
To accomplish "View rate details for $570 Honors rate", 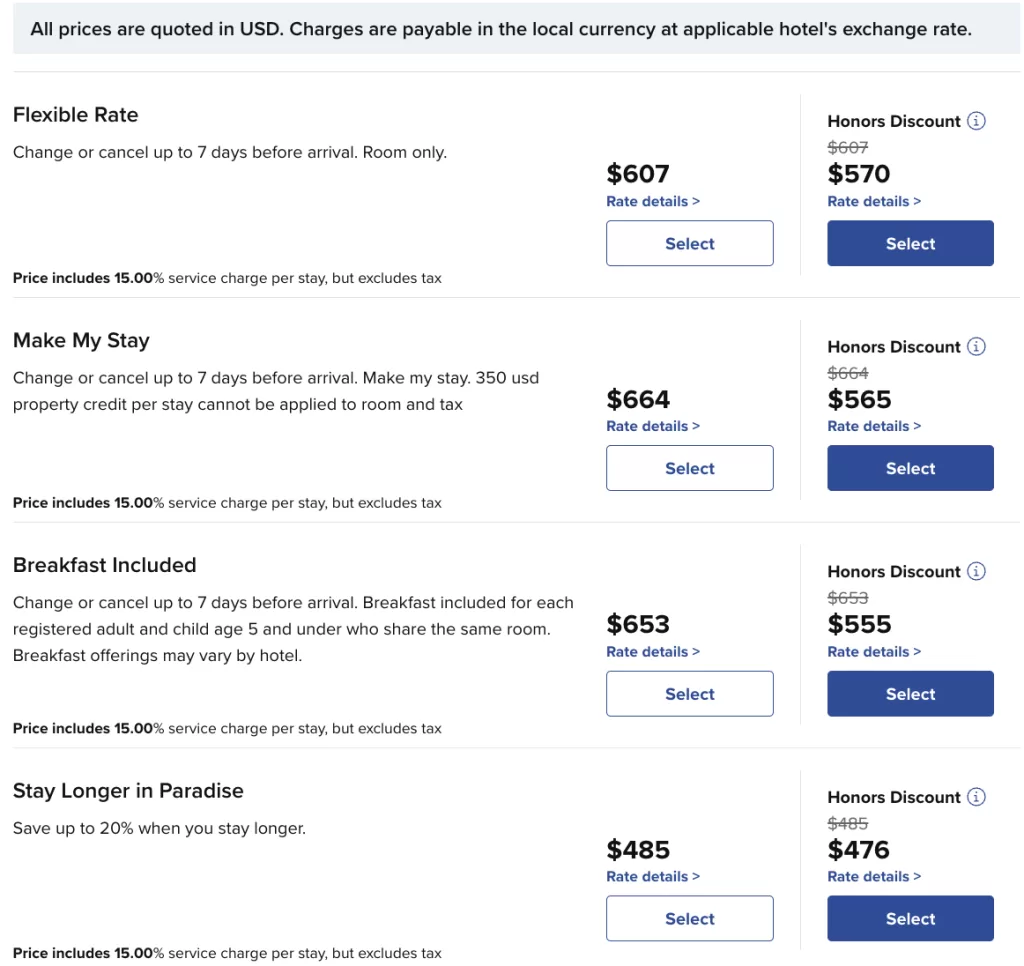I will click(x=874, y=201).
